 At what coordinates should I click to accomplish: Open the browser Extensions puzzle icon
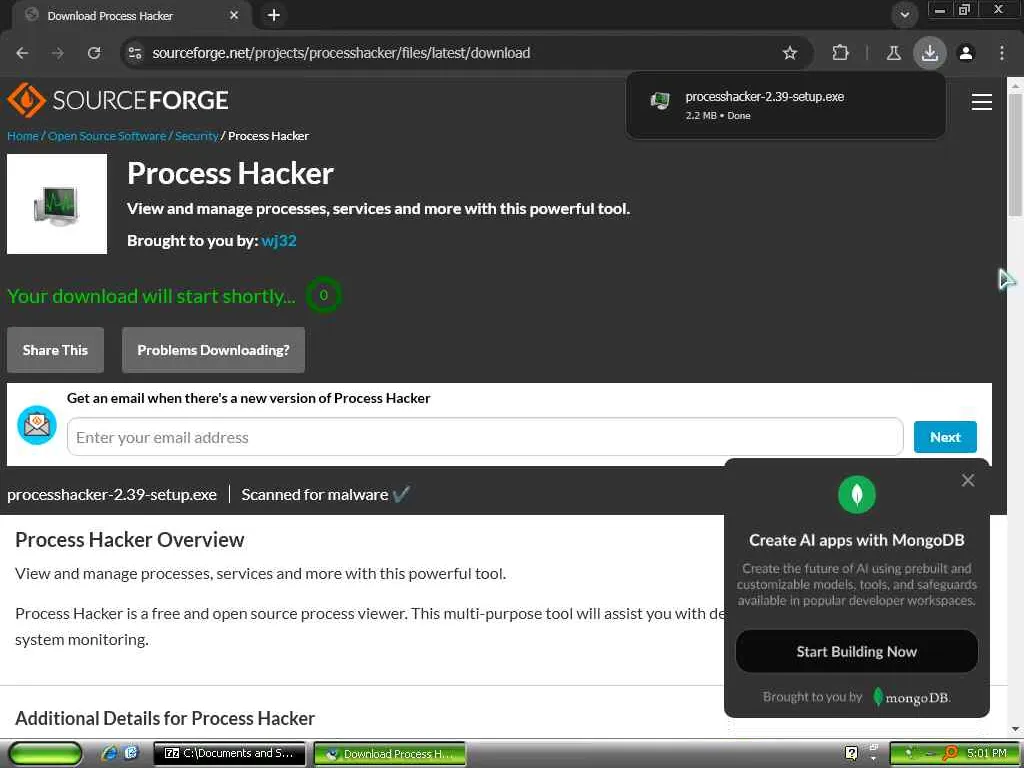coord(840,53)
